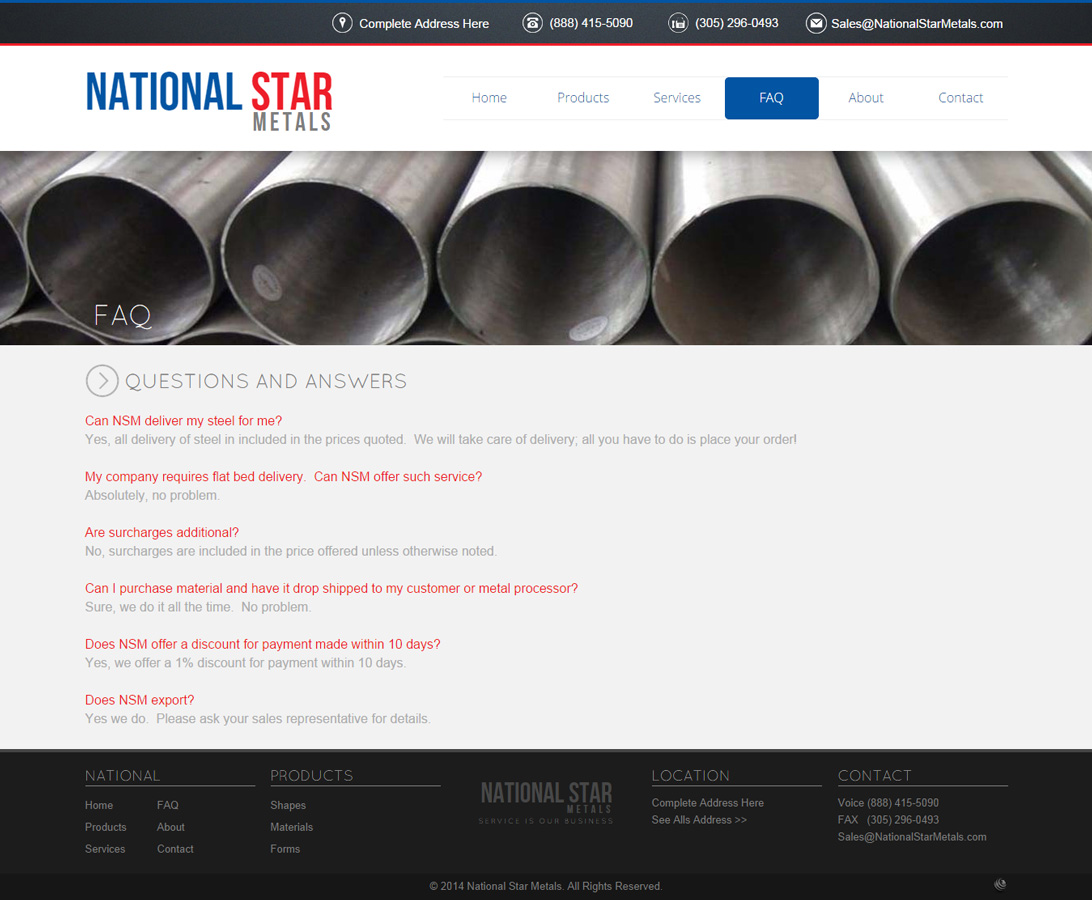This screenshot has height=900, width=1092.
Task: Click the fax icon beside (305) 296-0493
Action: click(x=678, y=23)
